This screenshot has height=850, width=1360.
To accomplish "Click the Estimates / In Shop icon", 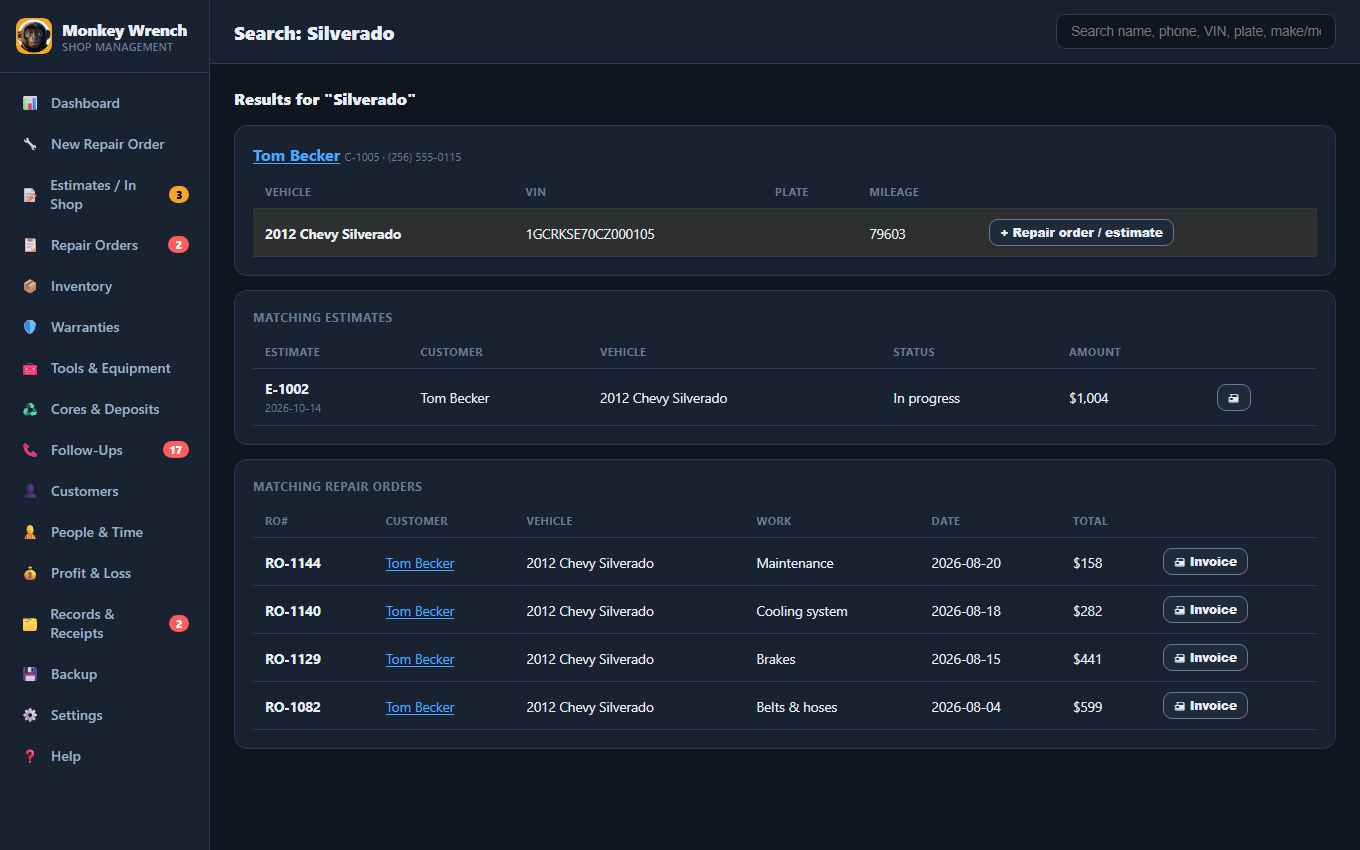I will [x=30, y=195].
